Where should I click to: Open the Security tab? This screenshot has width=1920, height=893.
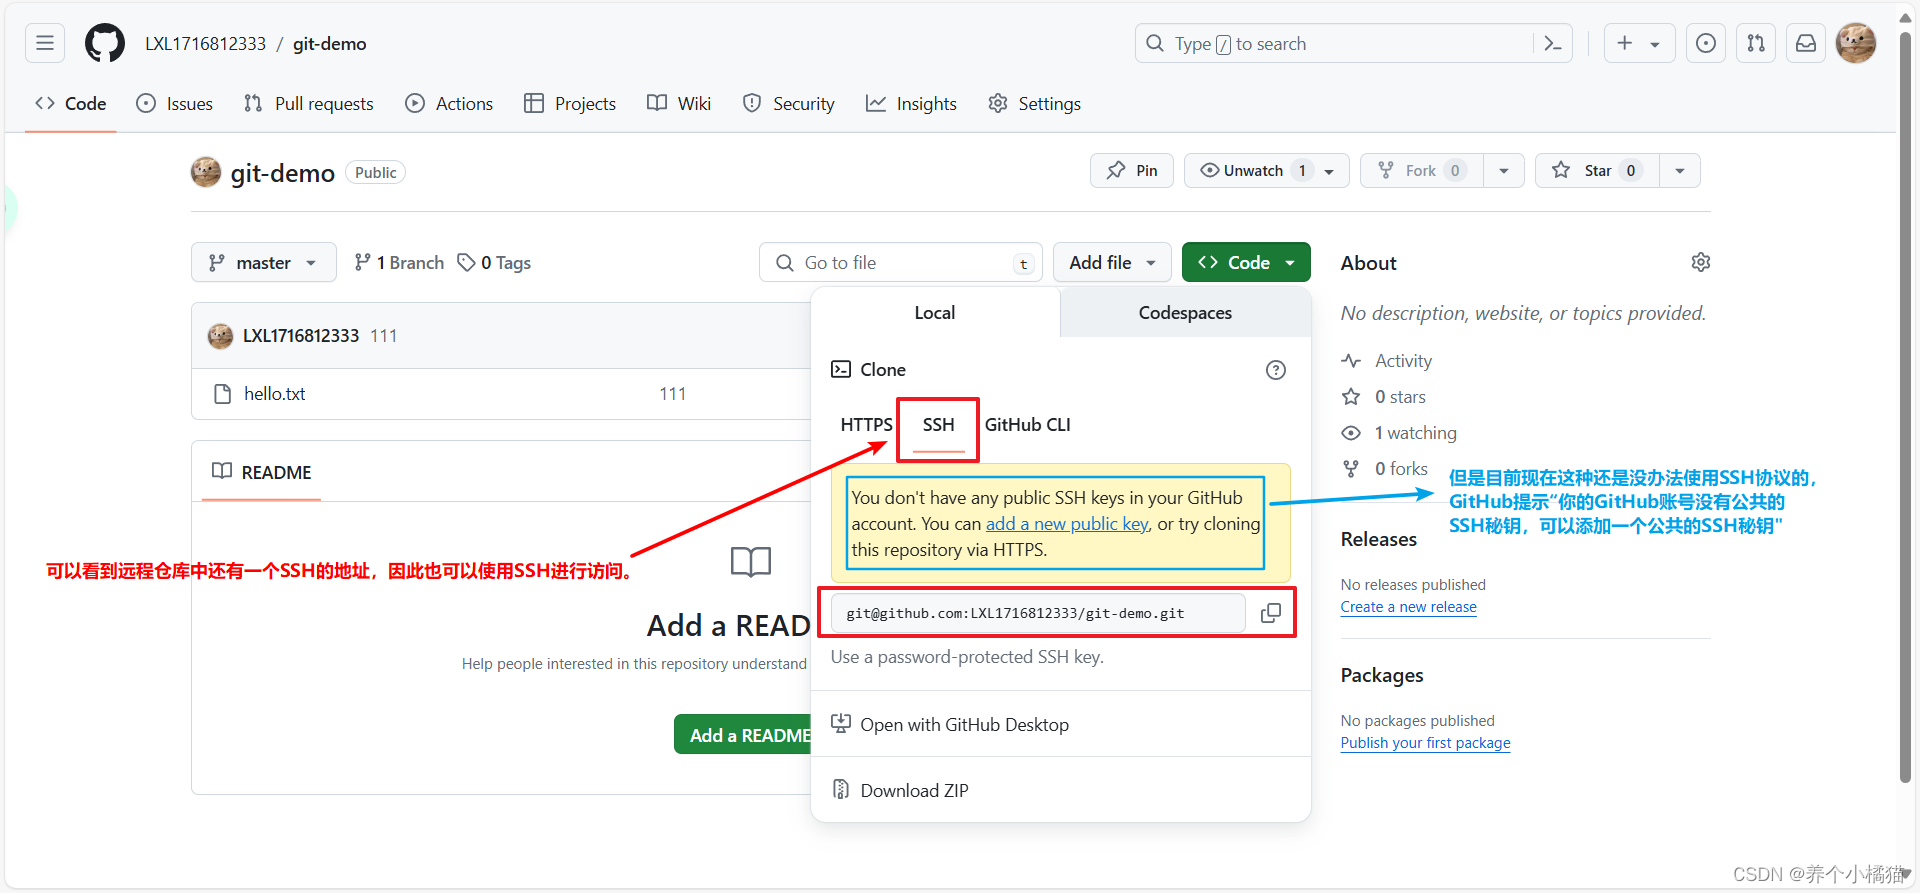point(789,104)
